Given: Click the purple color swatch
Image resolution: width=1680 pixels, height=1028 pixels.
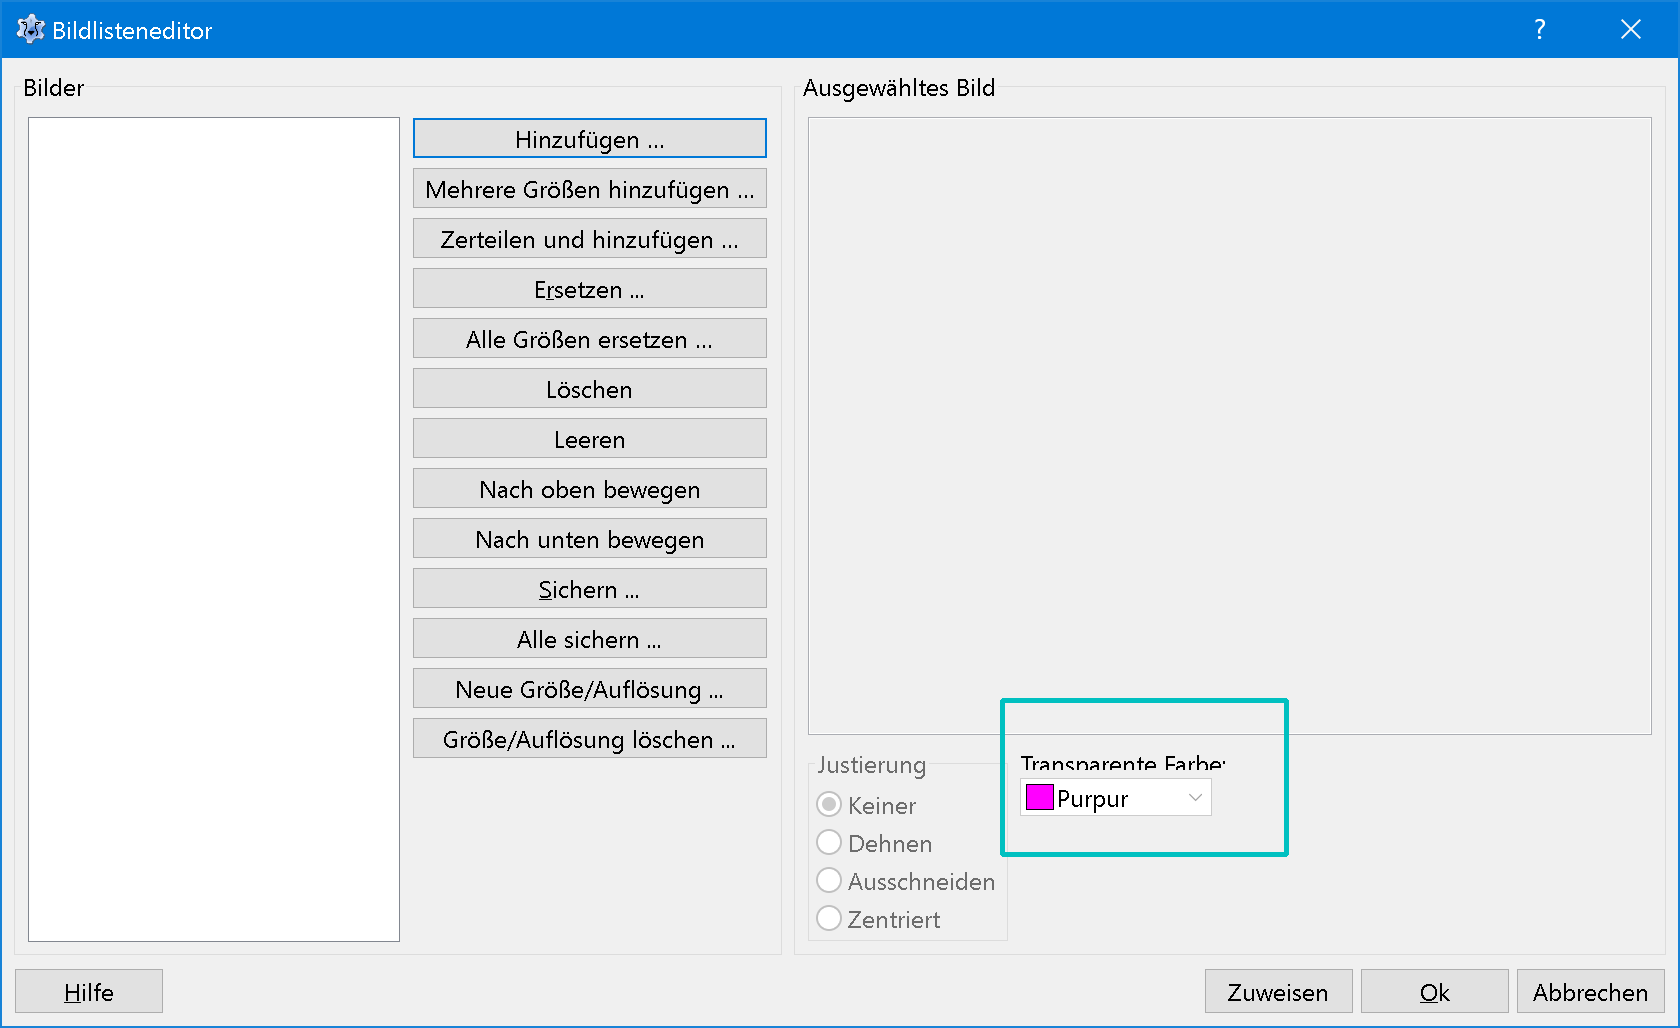Looking at the screenshot, I should (x=1040, y=798).
